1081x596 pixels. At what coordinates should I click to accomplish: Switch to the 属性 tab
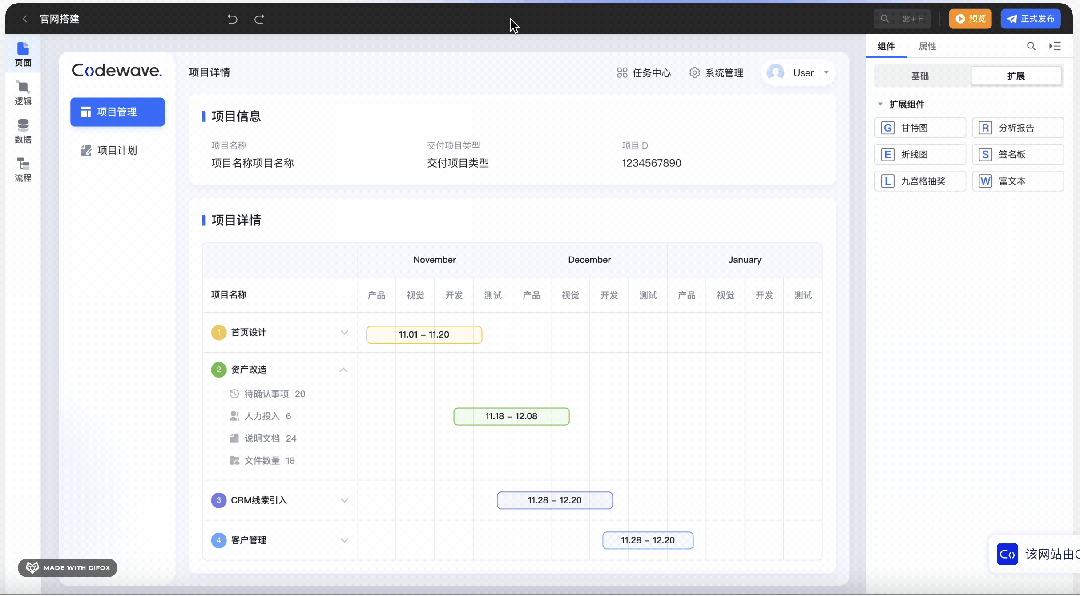click(928, 46)
